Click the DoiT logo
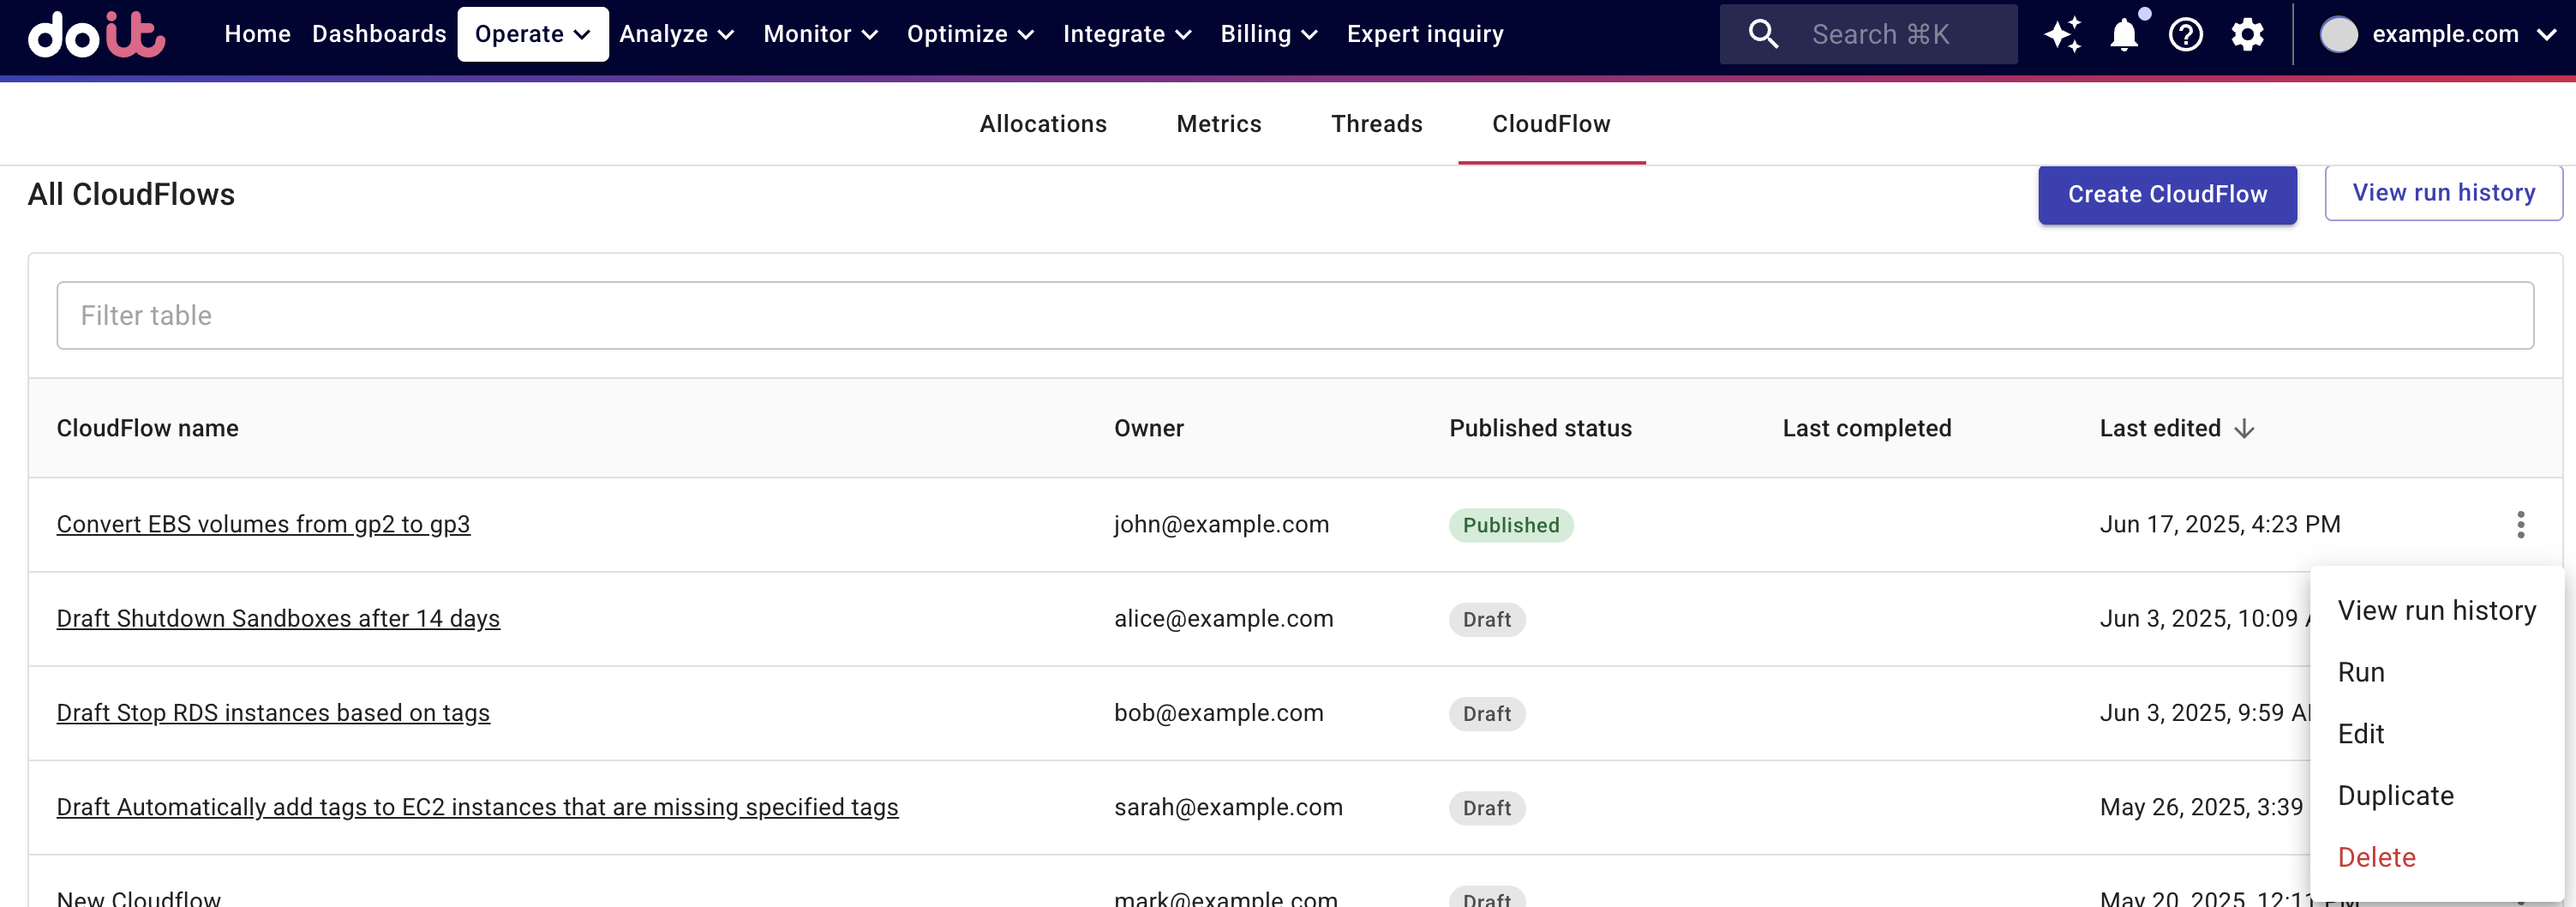The width and height of the screenshot is (2576, 907). click(96, 35)
